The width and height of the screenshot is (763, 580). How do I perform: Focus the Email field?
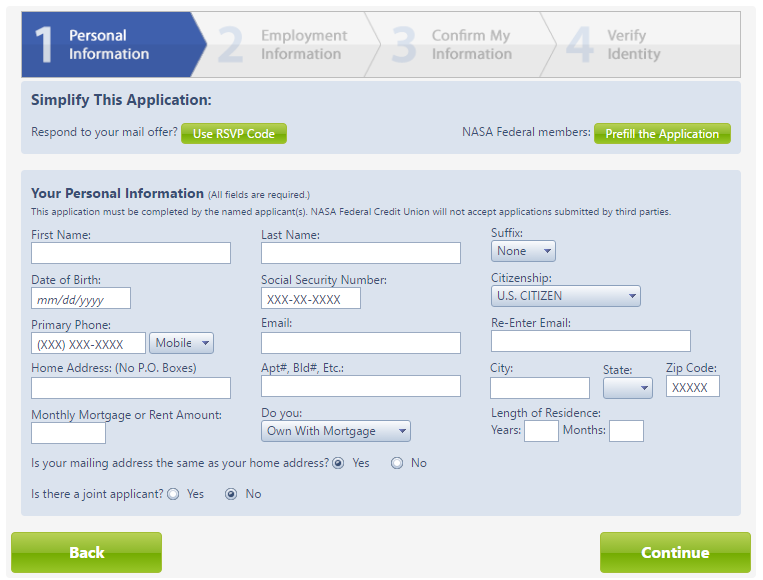point(361,343)
